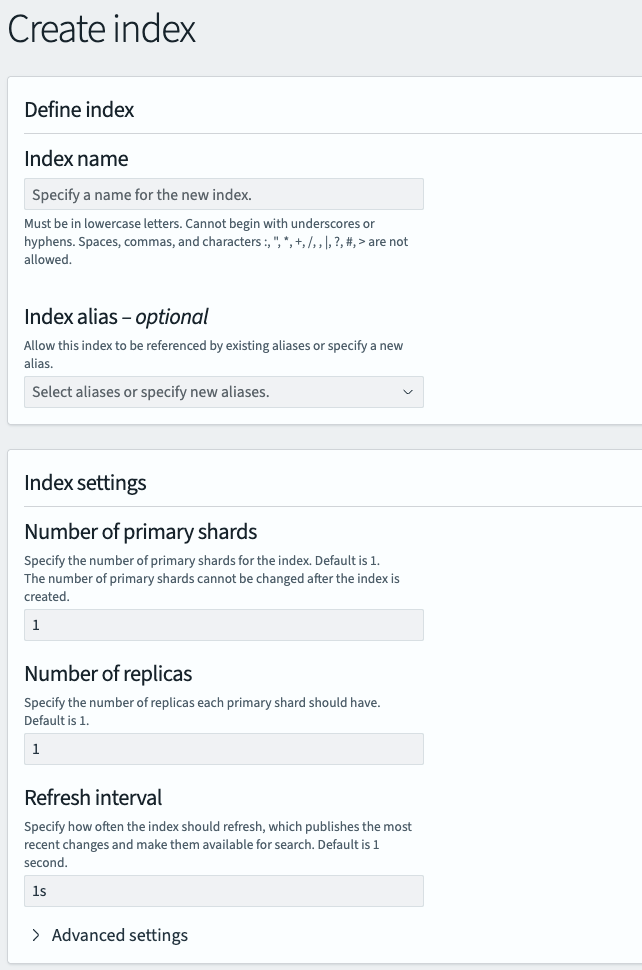Viewport: 642px width, 970px height.
Task: Click the Refresh interval field showing 1s
Action: coord(223,891)
